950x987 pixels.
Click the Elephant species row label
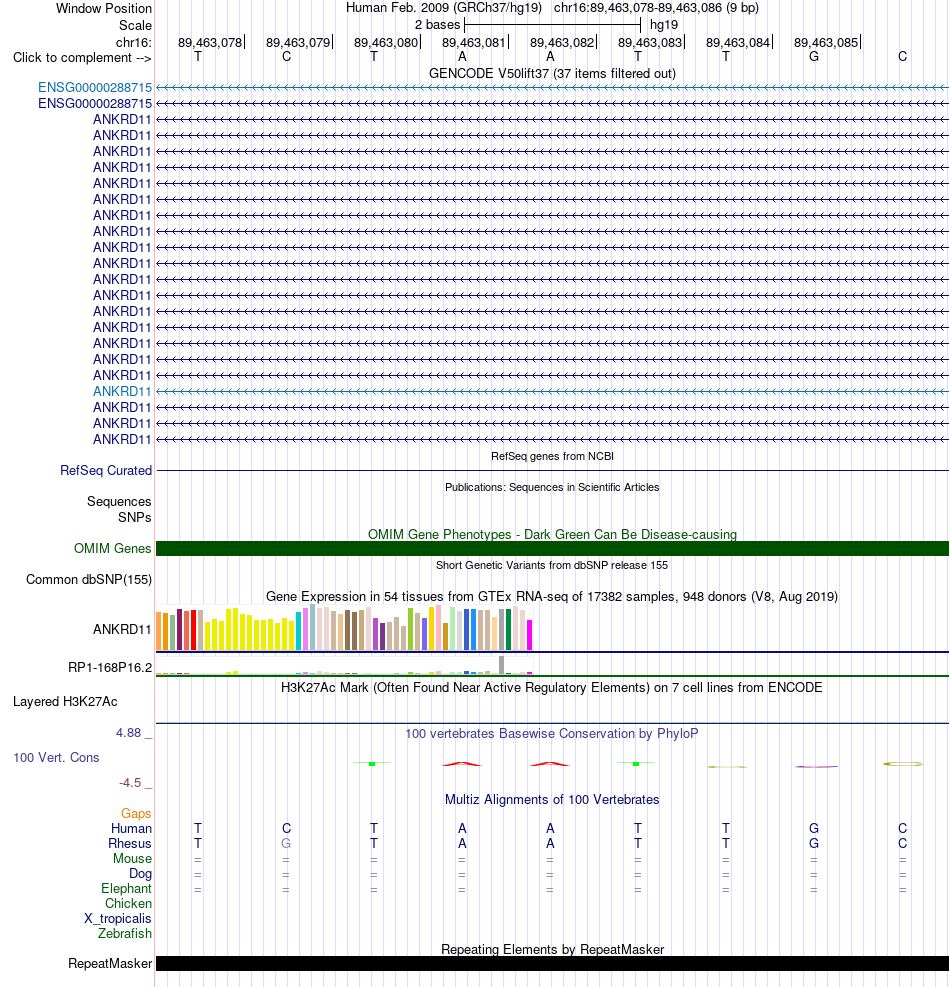127,889
